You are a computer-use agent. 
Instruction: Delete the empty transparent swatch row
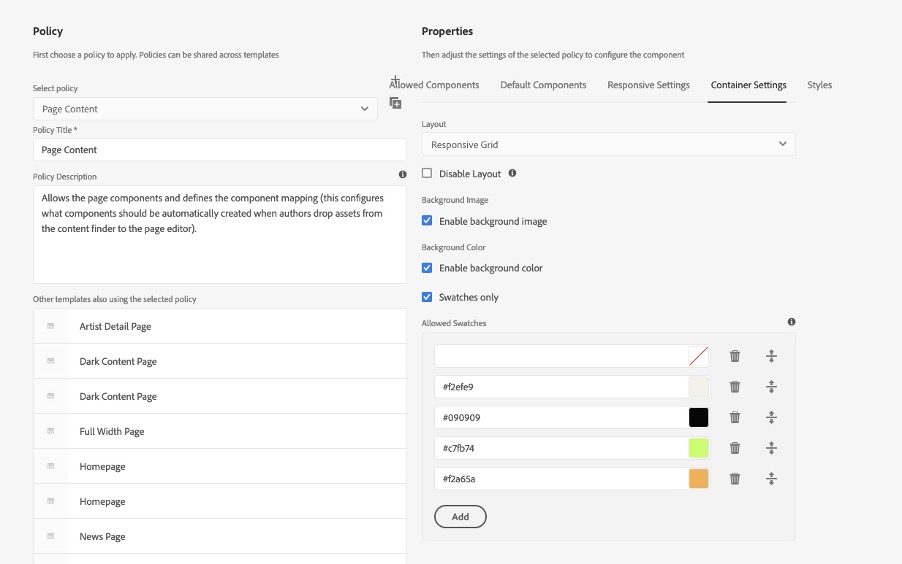coord(735,356)
